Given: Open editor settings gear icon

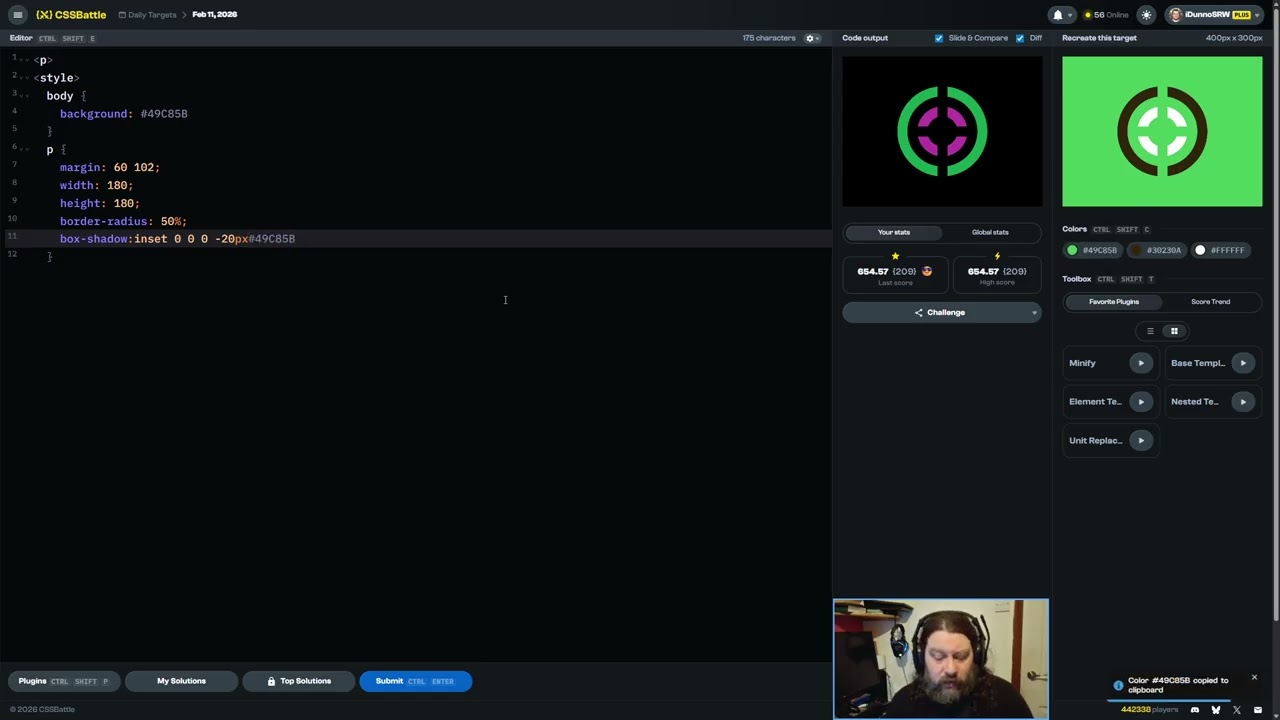Looking at the screenshot, I should 810,38.
